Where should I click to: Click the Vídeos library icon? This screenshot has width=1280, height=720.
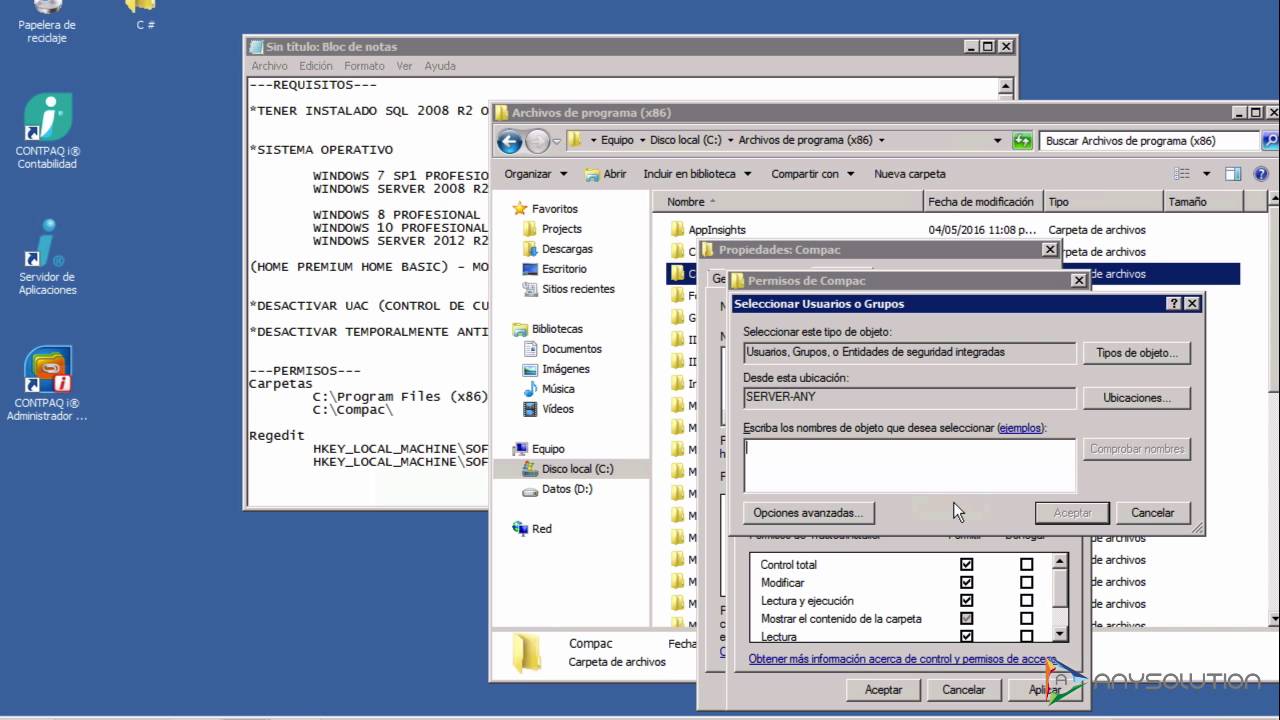(x=530, y=409)
